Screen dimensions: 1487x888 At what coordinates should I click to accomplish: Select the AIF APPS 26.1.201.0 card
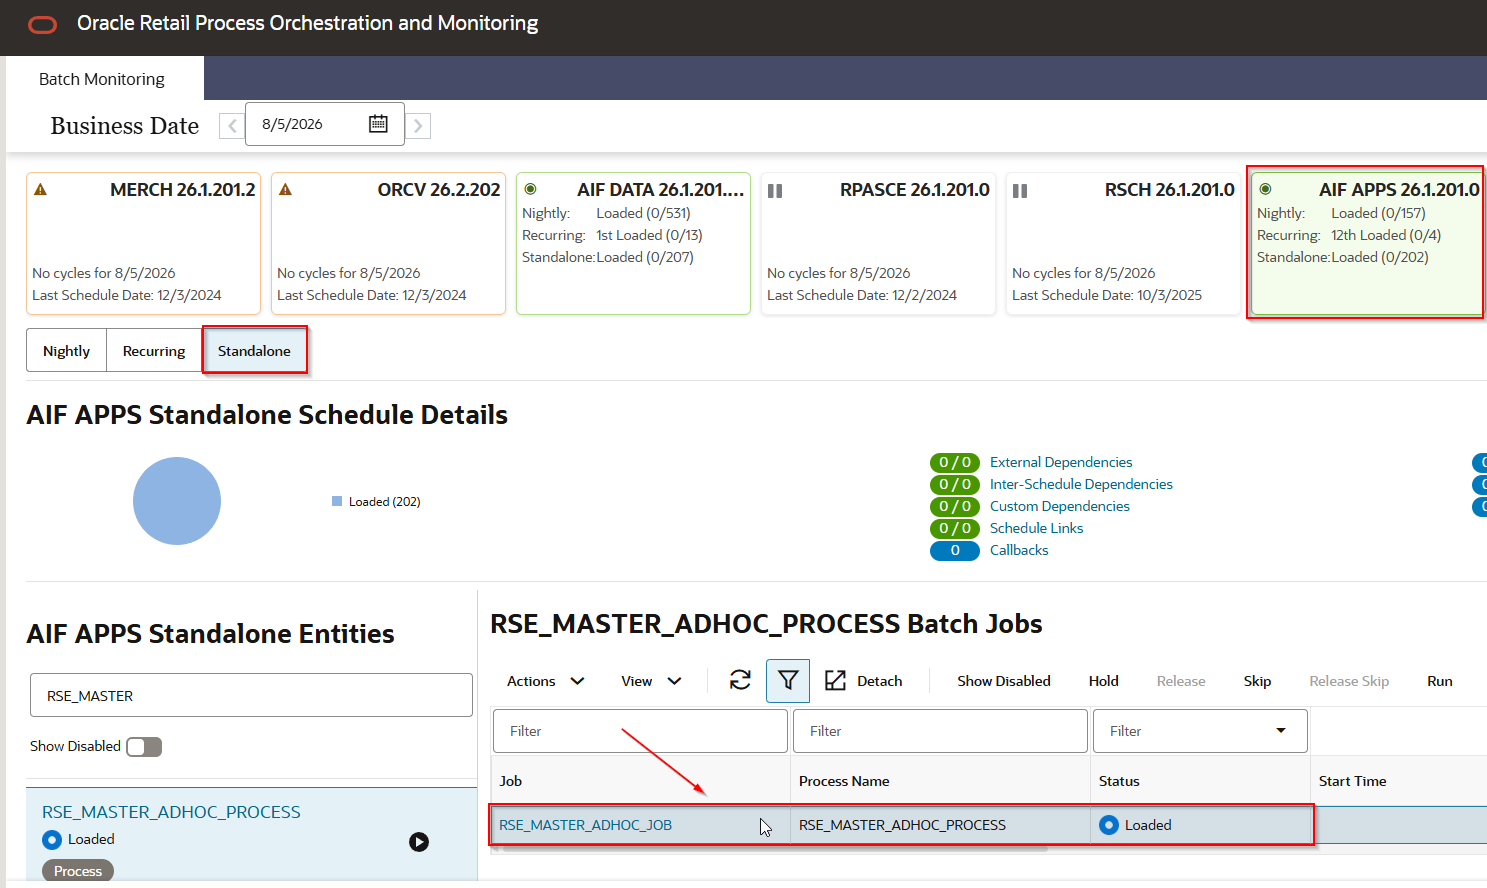pos(1366,243)
